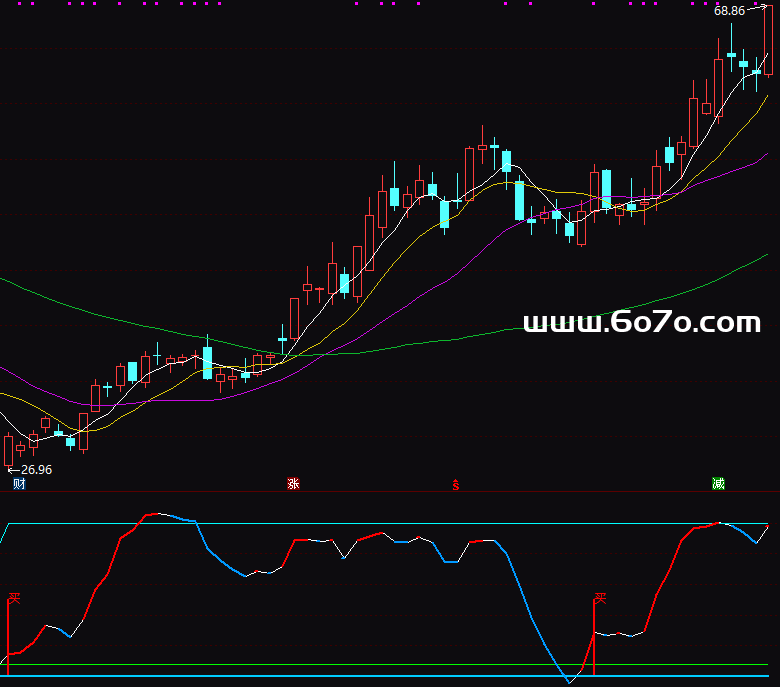
Task: Select the rightmost 买 buy signal
Action: click(600, 599)
